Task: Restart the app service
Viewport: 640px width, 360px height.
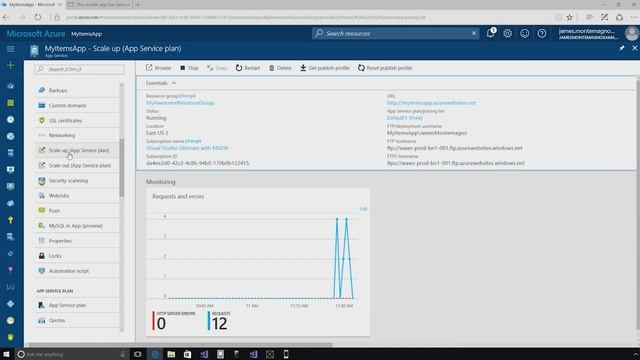Action: point(248,68)
